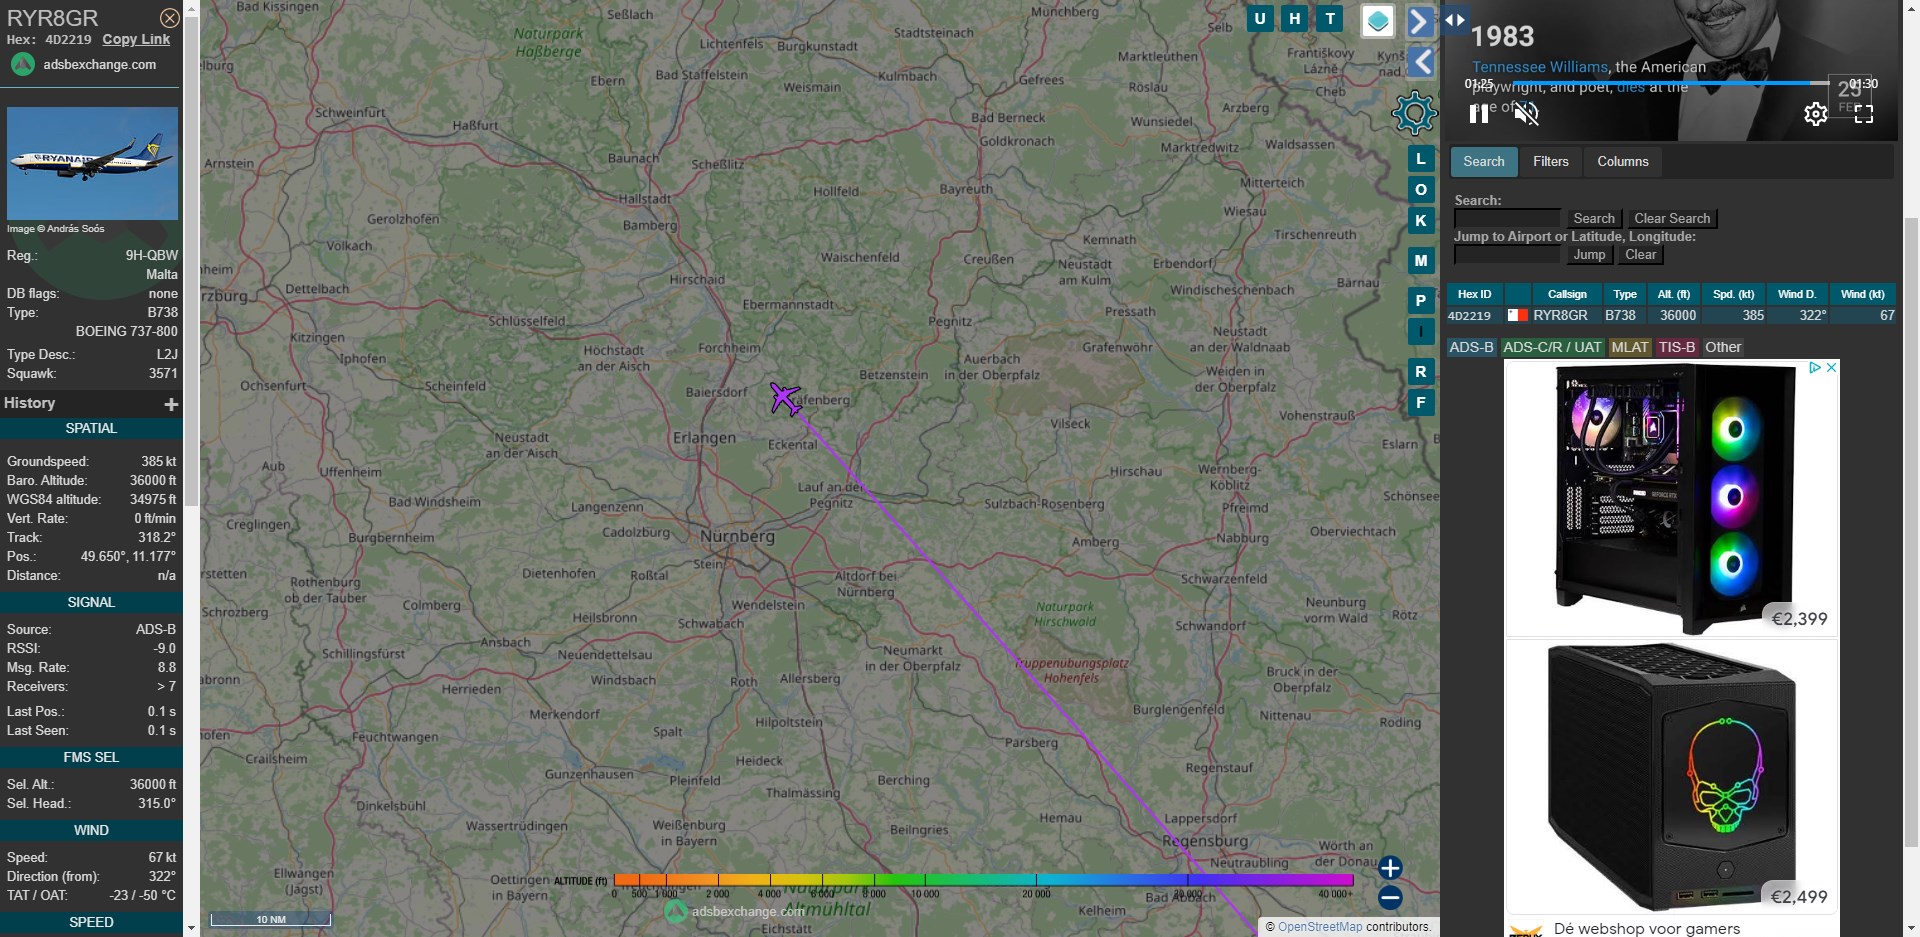The height and width of the screenshot is (937, 1920).
Task: Collapse sidebar with right arrow button
Action: click(x=1419, y=21)
